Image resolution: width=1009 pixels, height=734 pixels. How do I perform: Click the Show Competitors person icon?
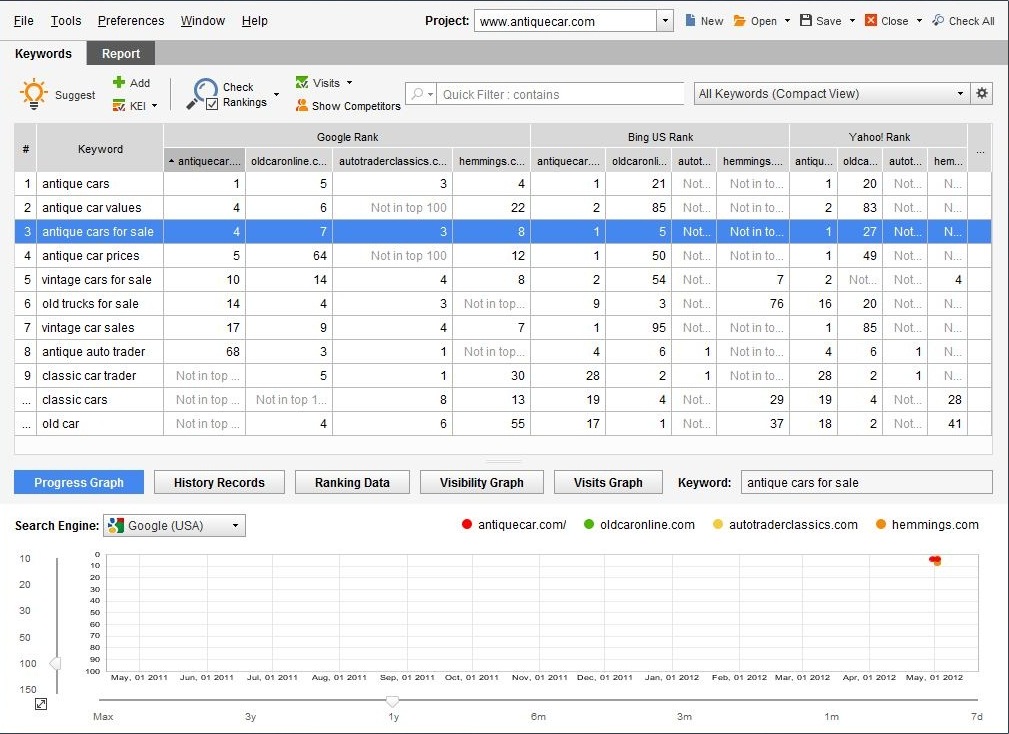[x=301, y=106]
